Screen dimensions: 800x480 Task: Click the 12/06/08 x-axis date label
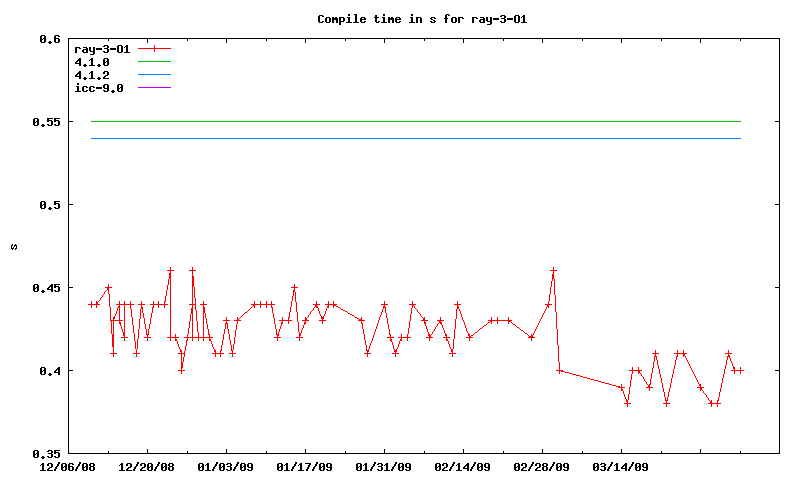pos(68,466)
